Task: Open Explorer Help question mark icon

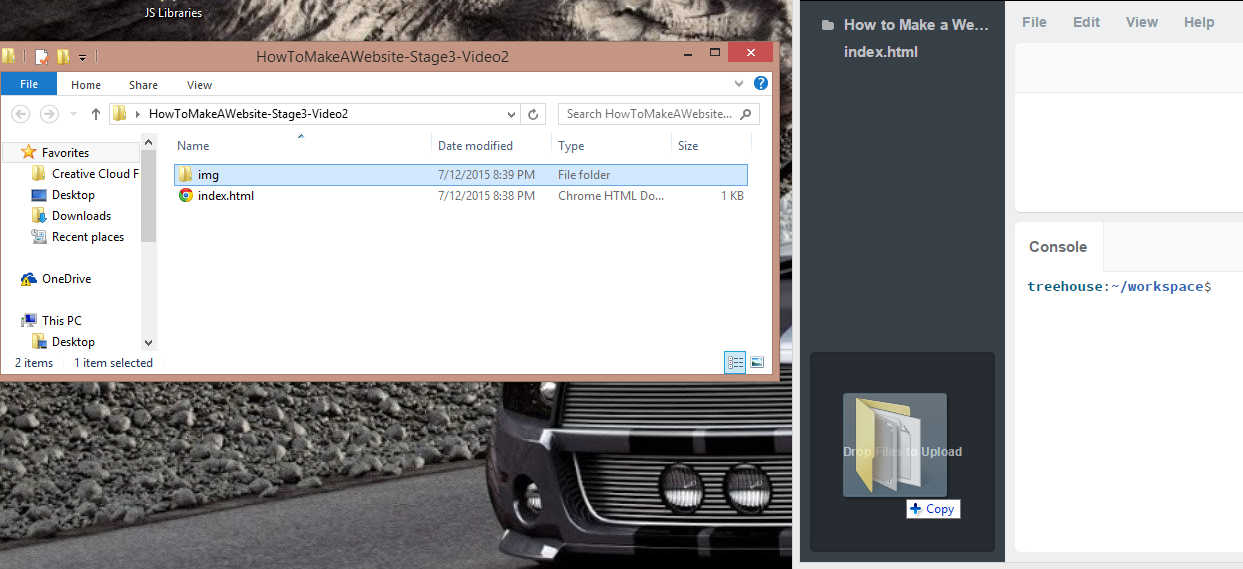Action: (761, 84)
